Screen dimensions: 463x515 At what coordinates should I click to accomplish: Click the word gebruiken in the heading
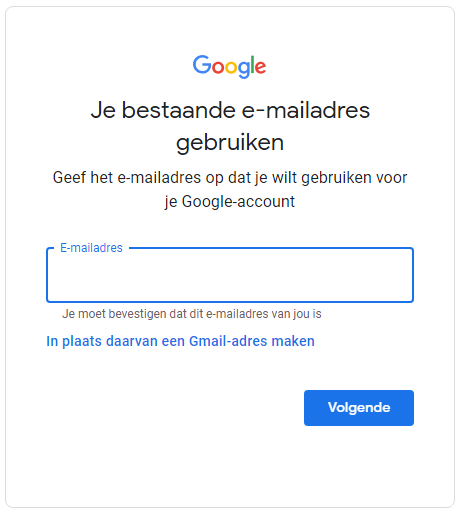(230, 143)
